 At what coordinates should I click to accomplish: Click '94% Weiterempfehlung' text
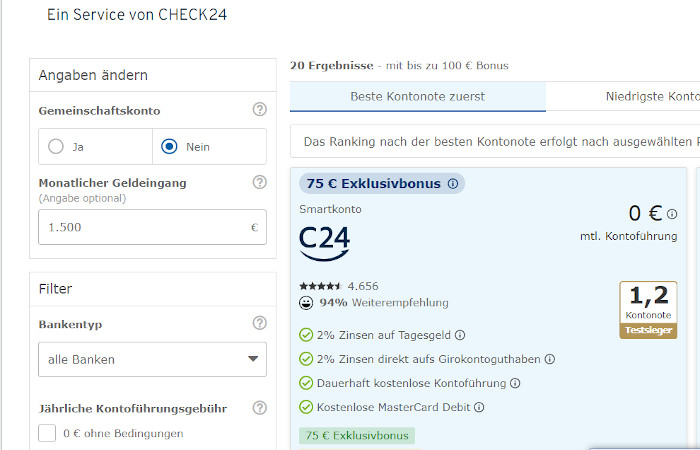384,303
